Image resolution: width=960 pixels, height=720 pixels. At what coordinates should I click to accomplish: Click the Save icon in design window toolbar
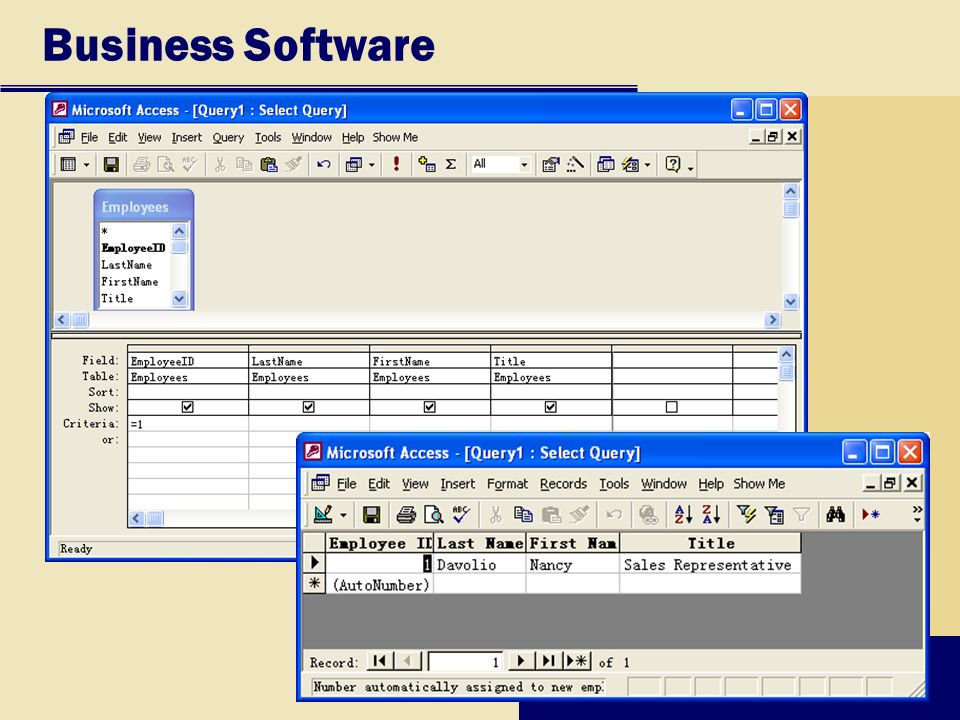[x=111, y=164]
